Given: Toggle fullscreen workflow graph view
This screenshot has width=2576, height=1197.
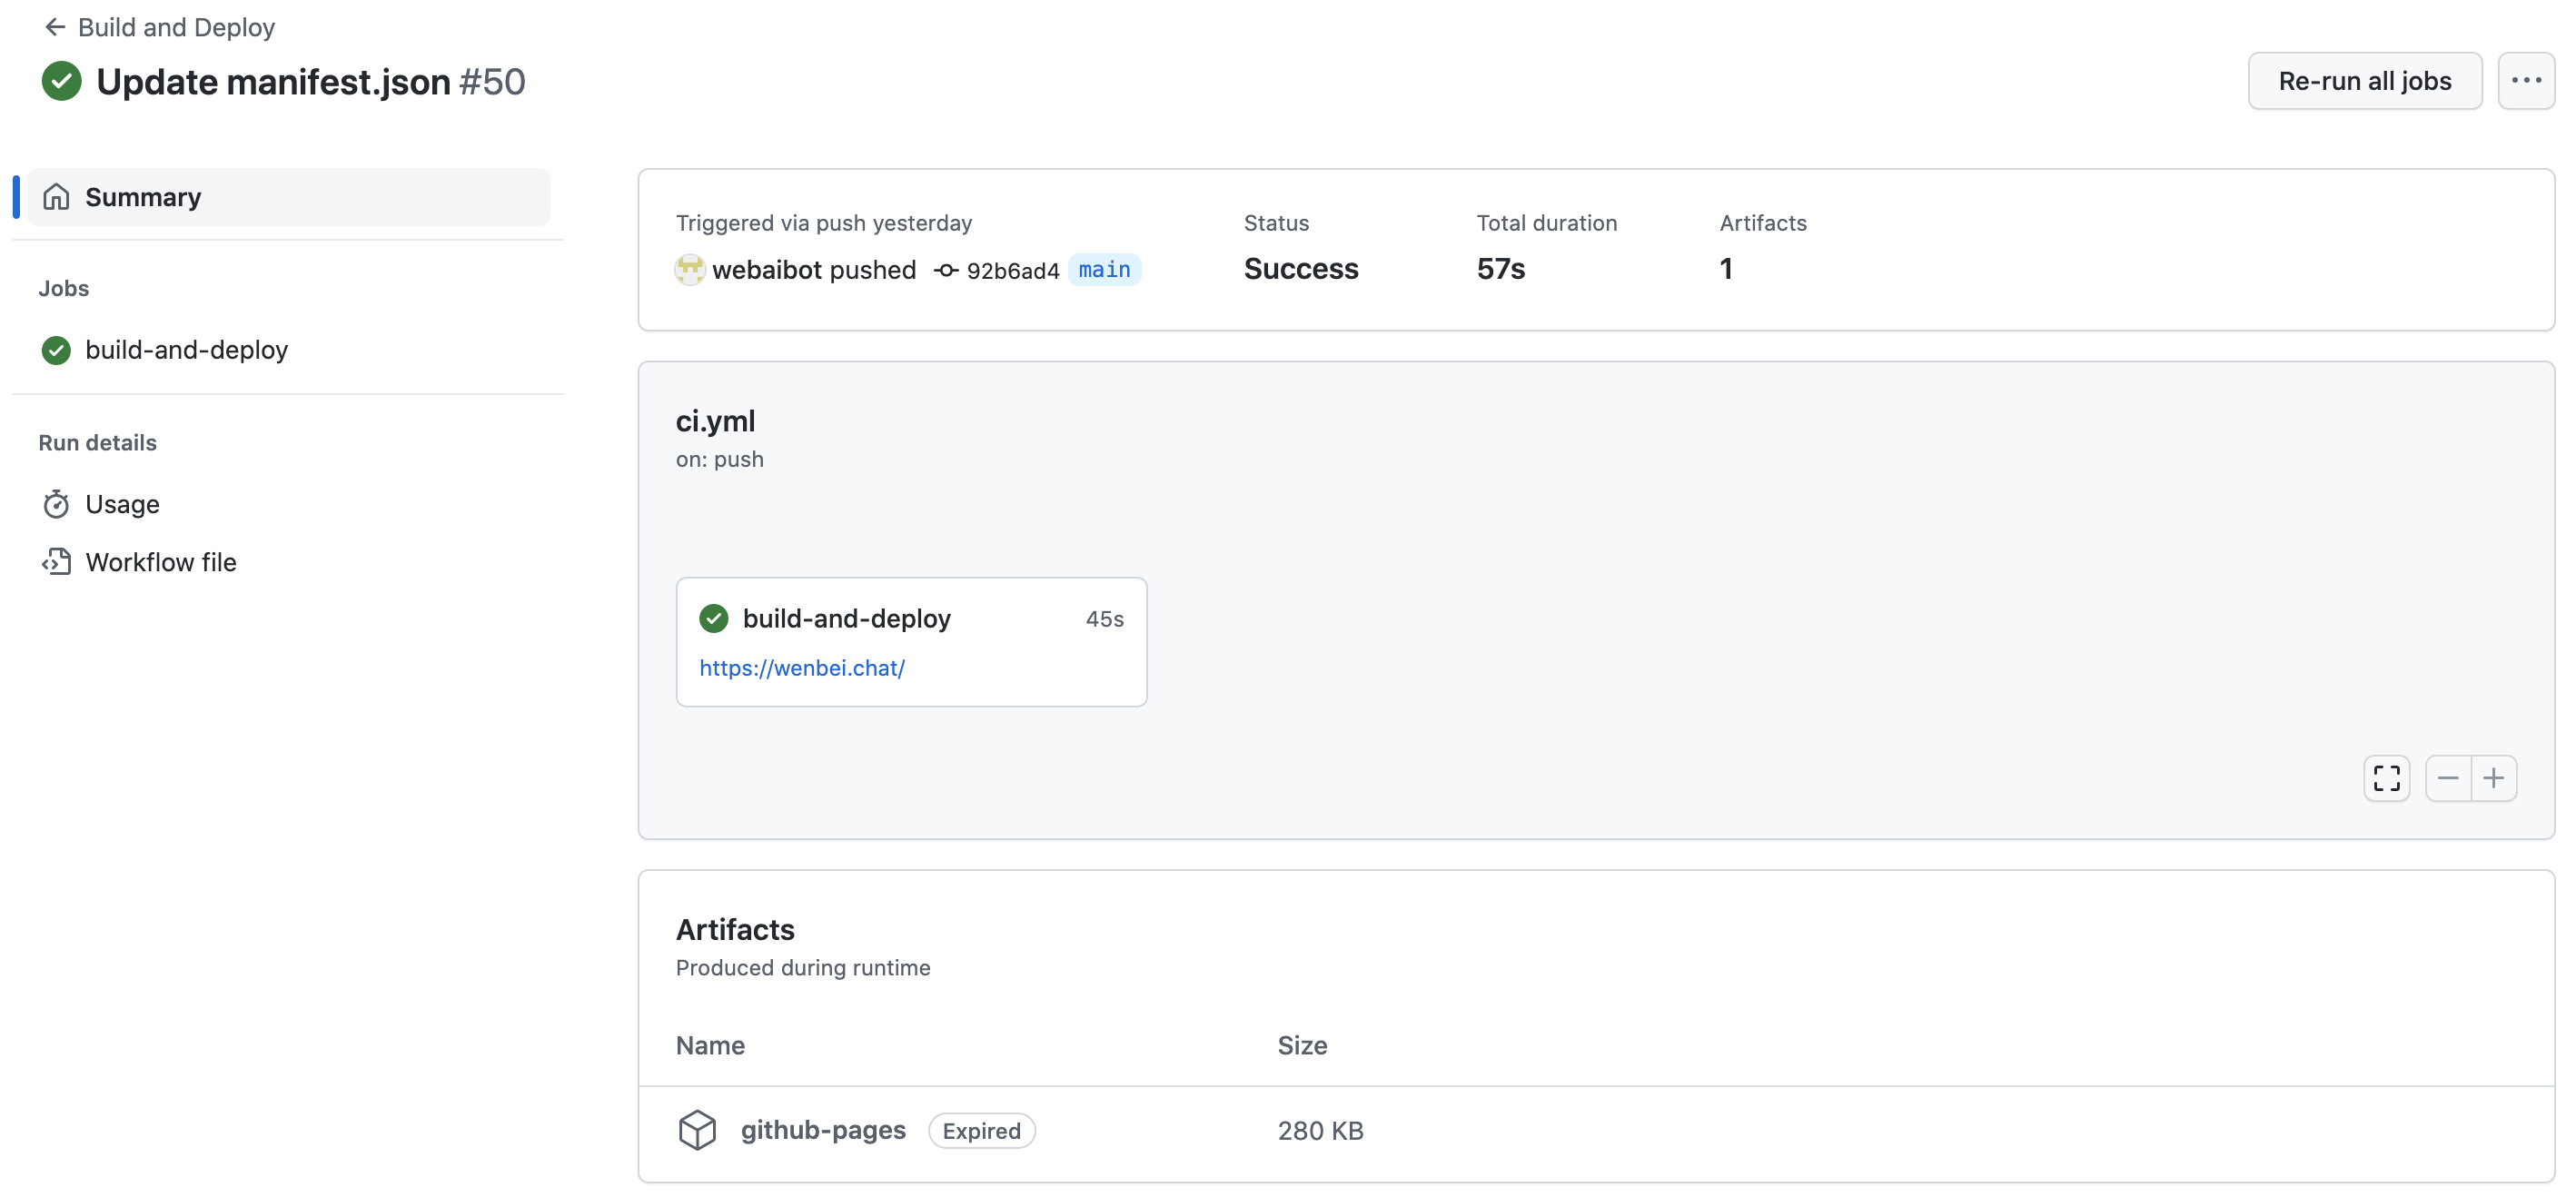Looking at the screenshot, I should tap(2385, 778).
